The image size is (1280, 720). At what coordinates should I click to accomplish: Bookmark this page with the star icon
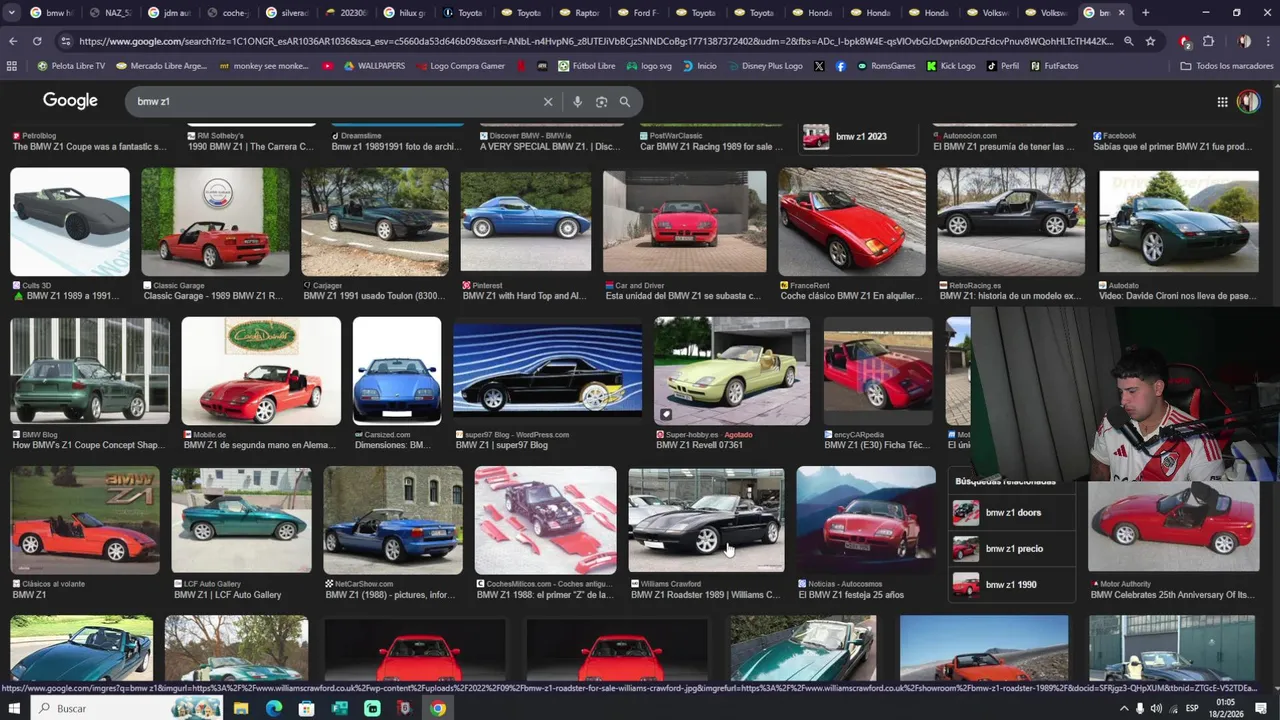pos(1150,41)
